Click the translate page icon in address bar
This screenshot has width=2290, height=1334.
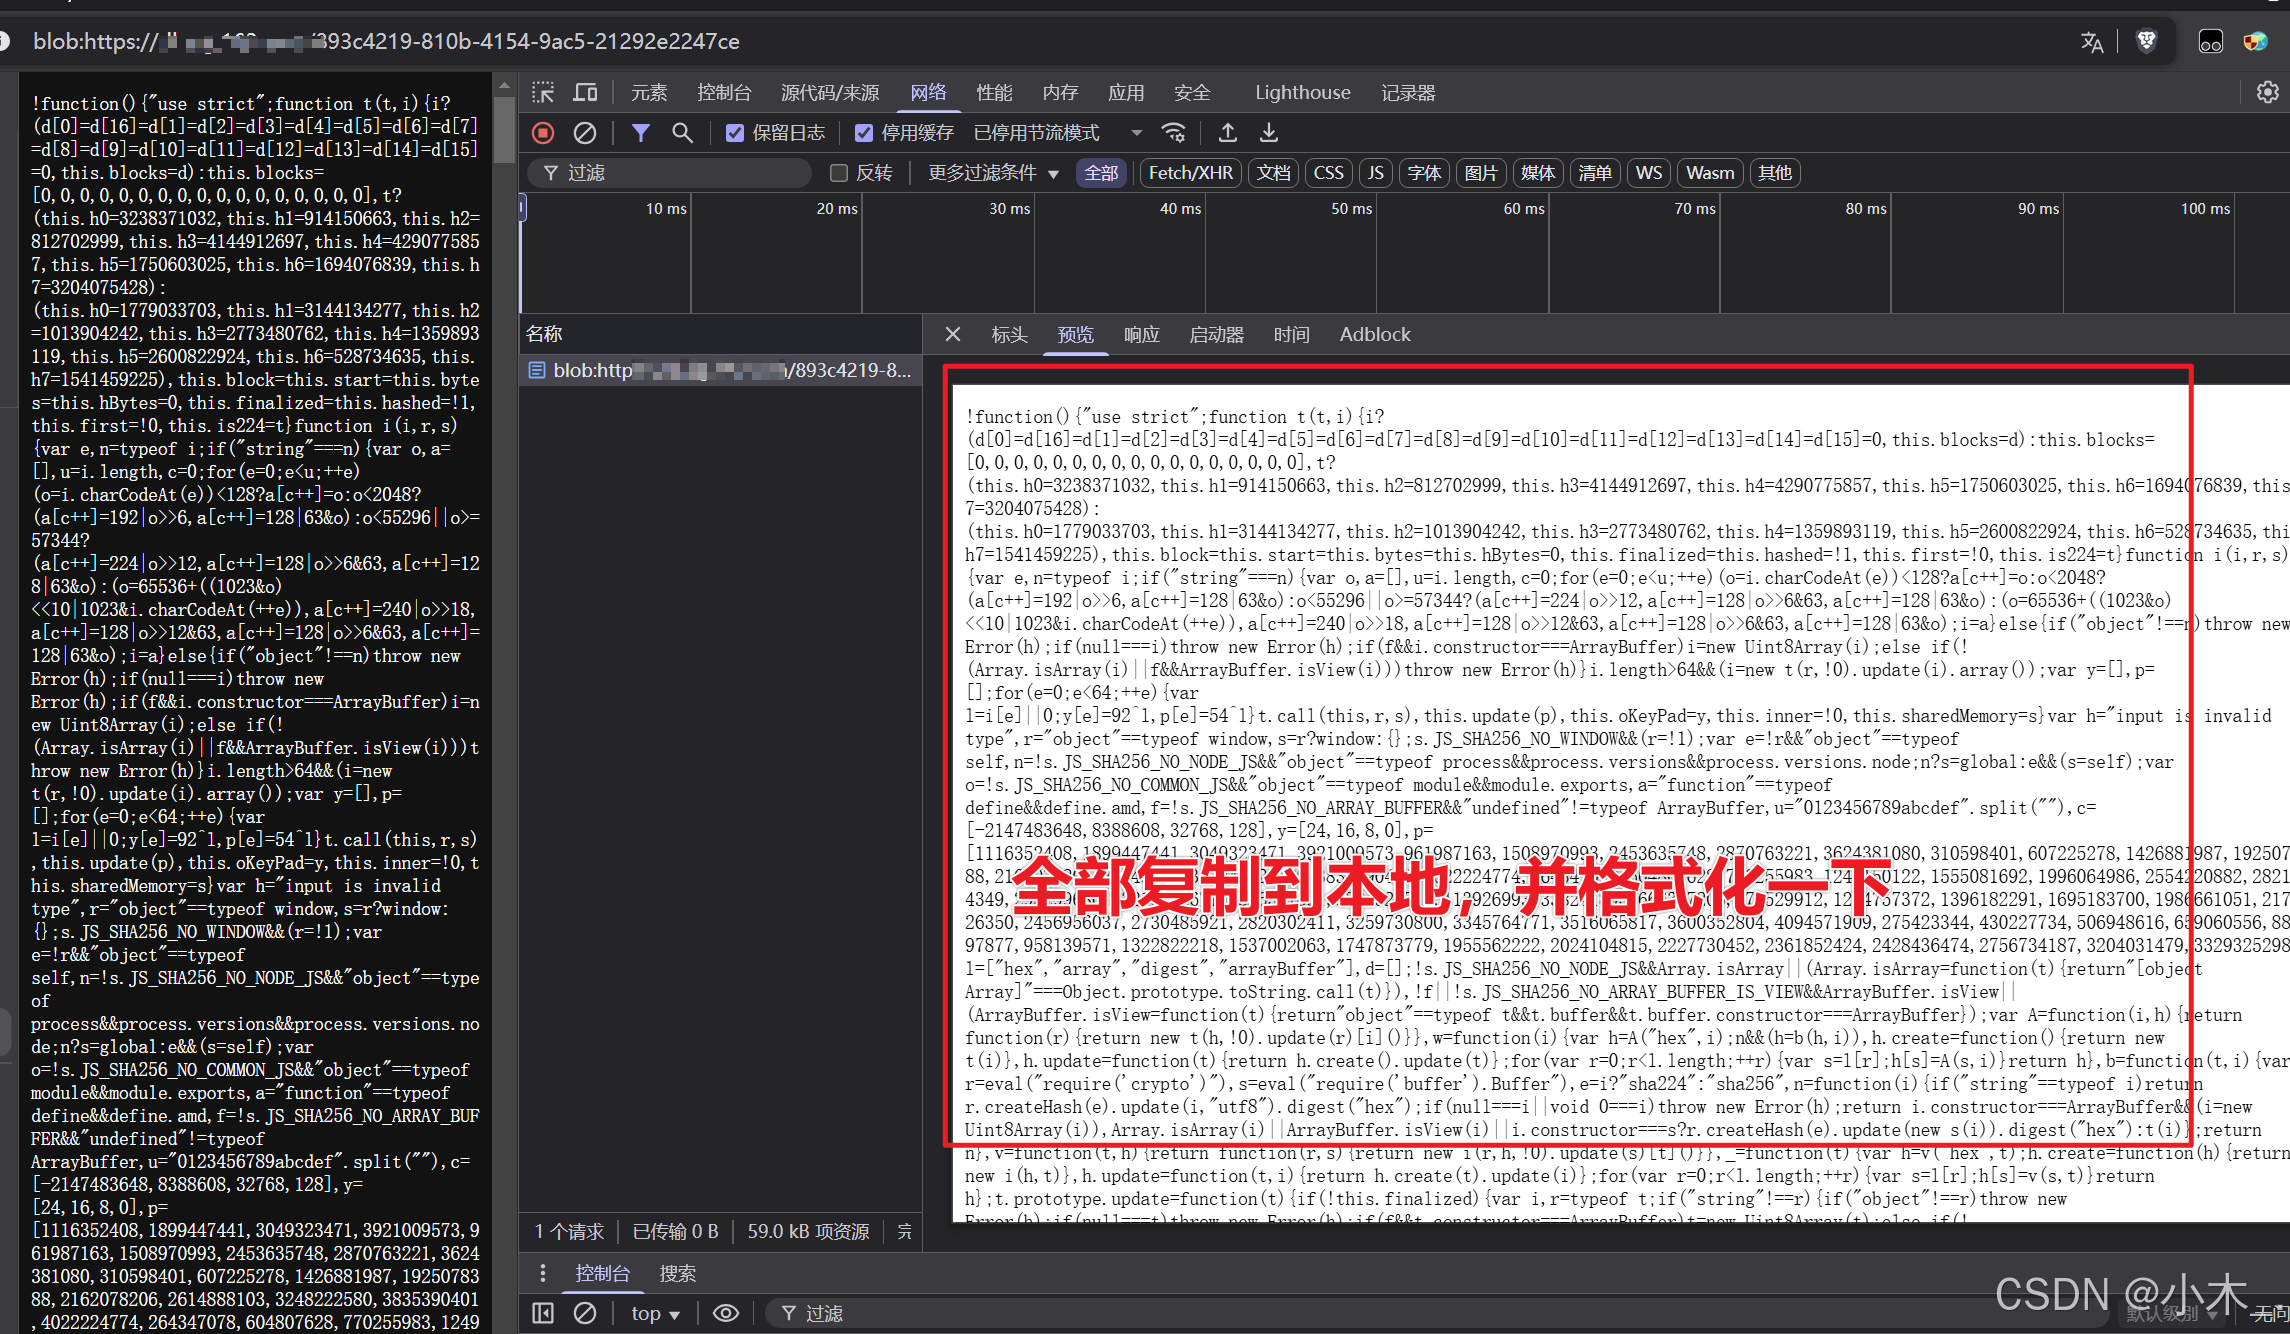[x=2091, y=42]
